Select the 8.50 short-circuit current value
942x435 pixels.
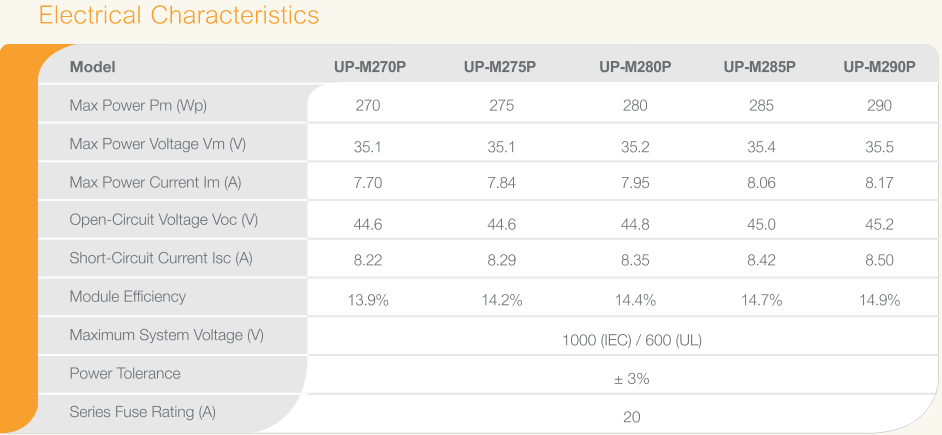880,262
